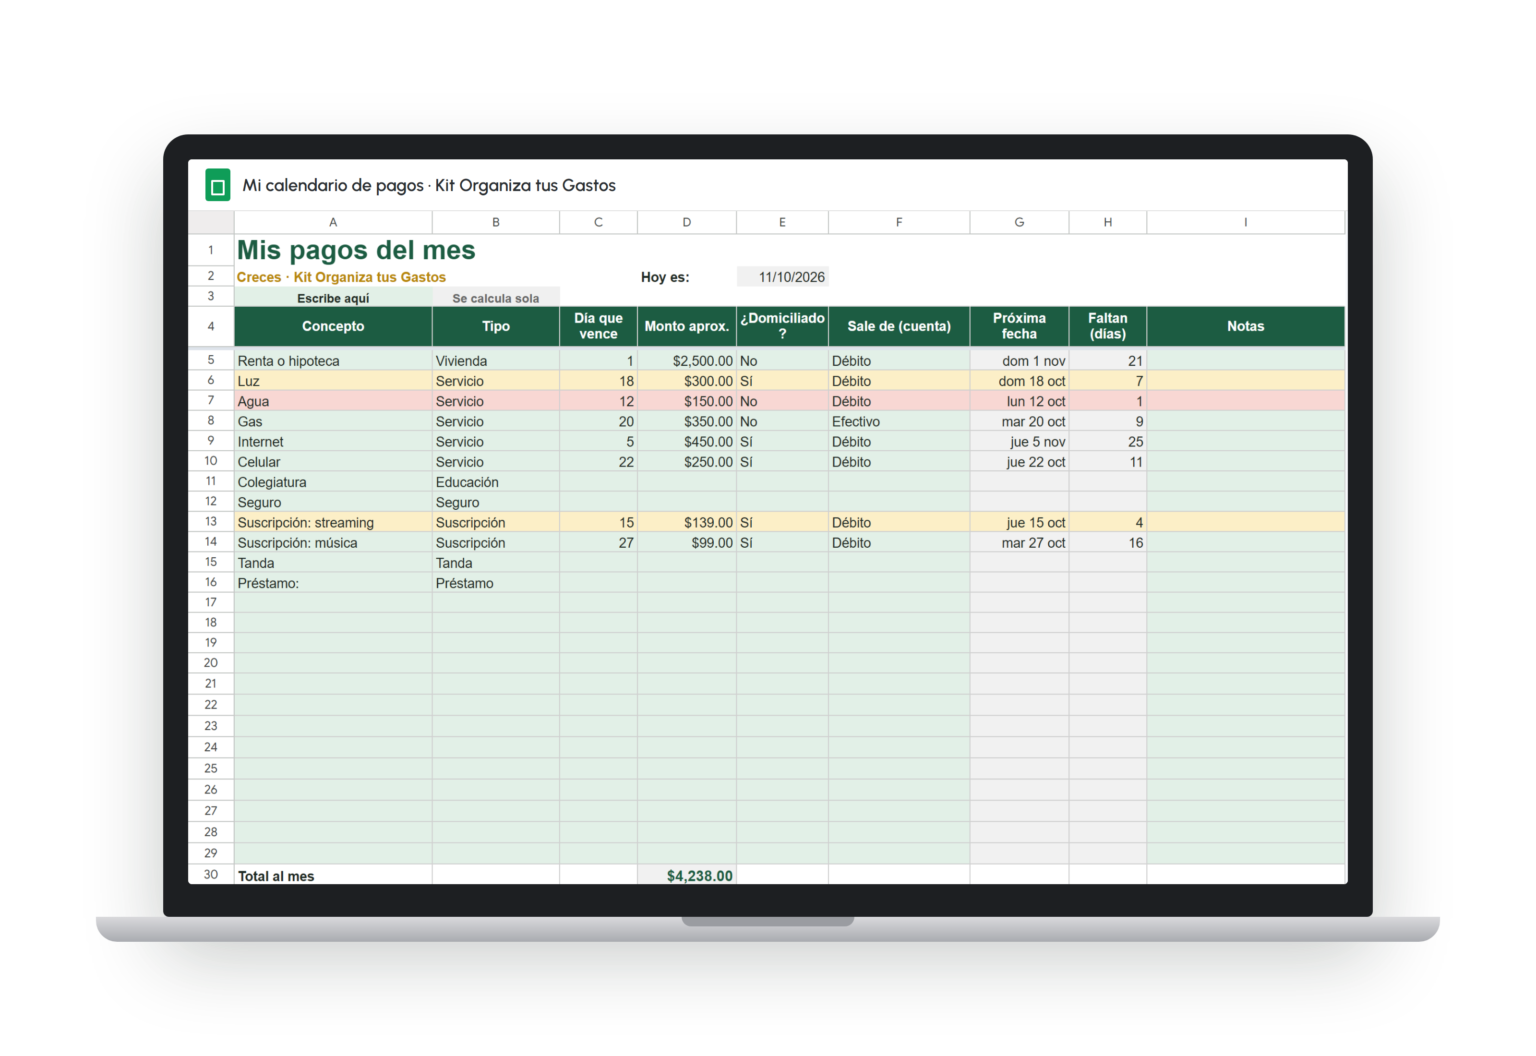The height and width of the screenshot is (1056, 1536).
Task: Click the 'Se calcula sola' legend cell
Action: tap(496, 298)
